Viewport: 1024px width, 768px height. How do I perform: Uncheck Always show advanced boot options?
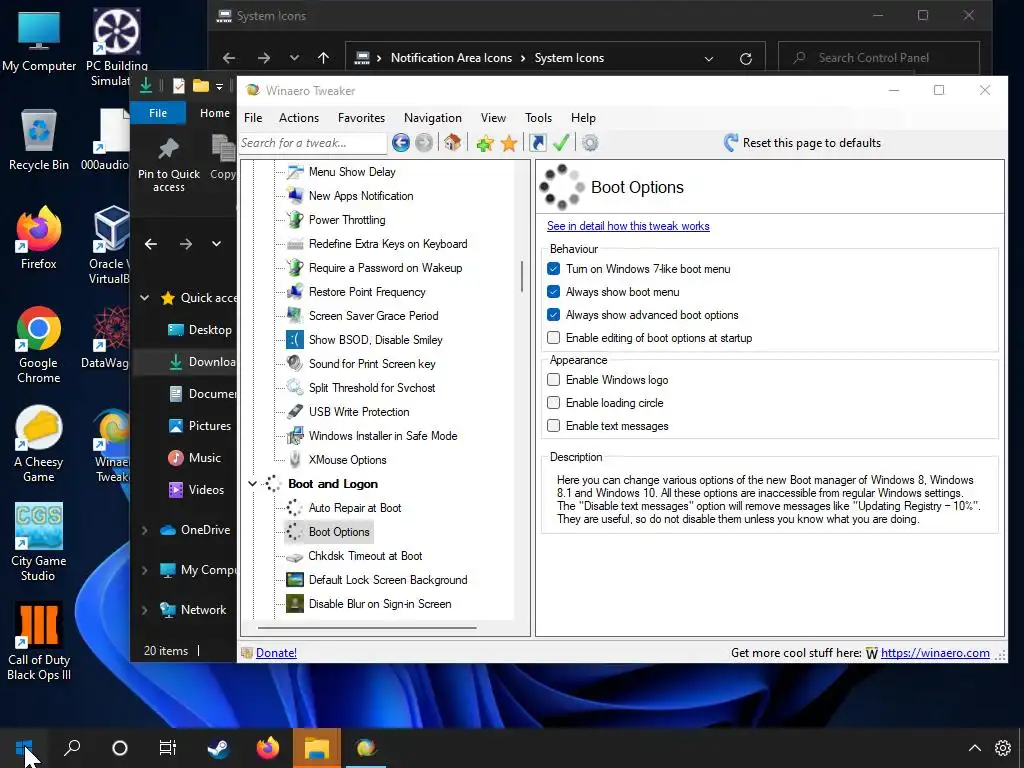(553, 314)
